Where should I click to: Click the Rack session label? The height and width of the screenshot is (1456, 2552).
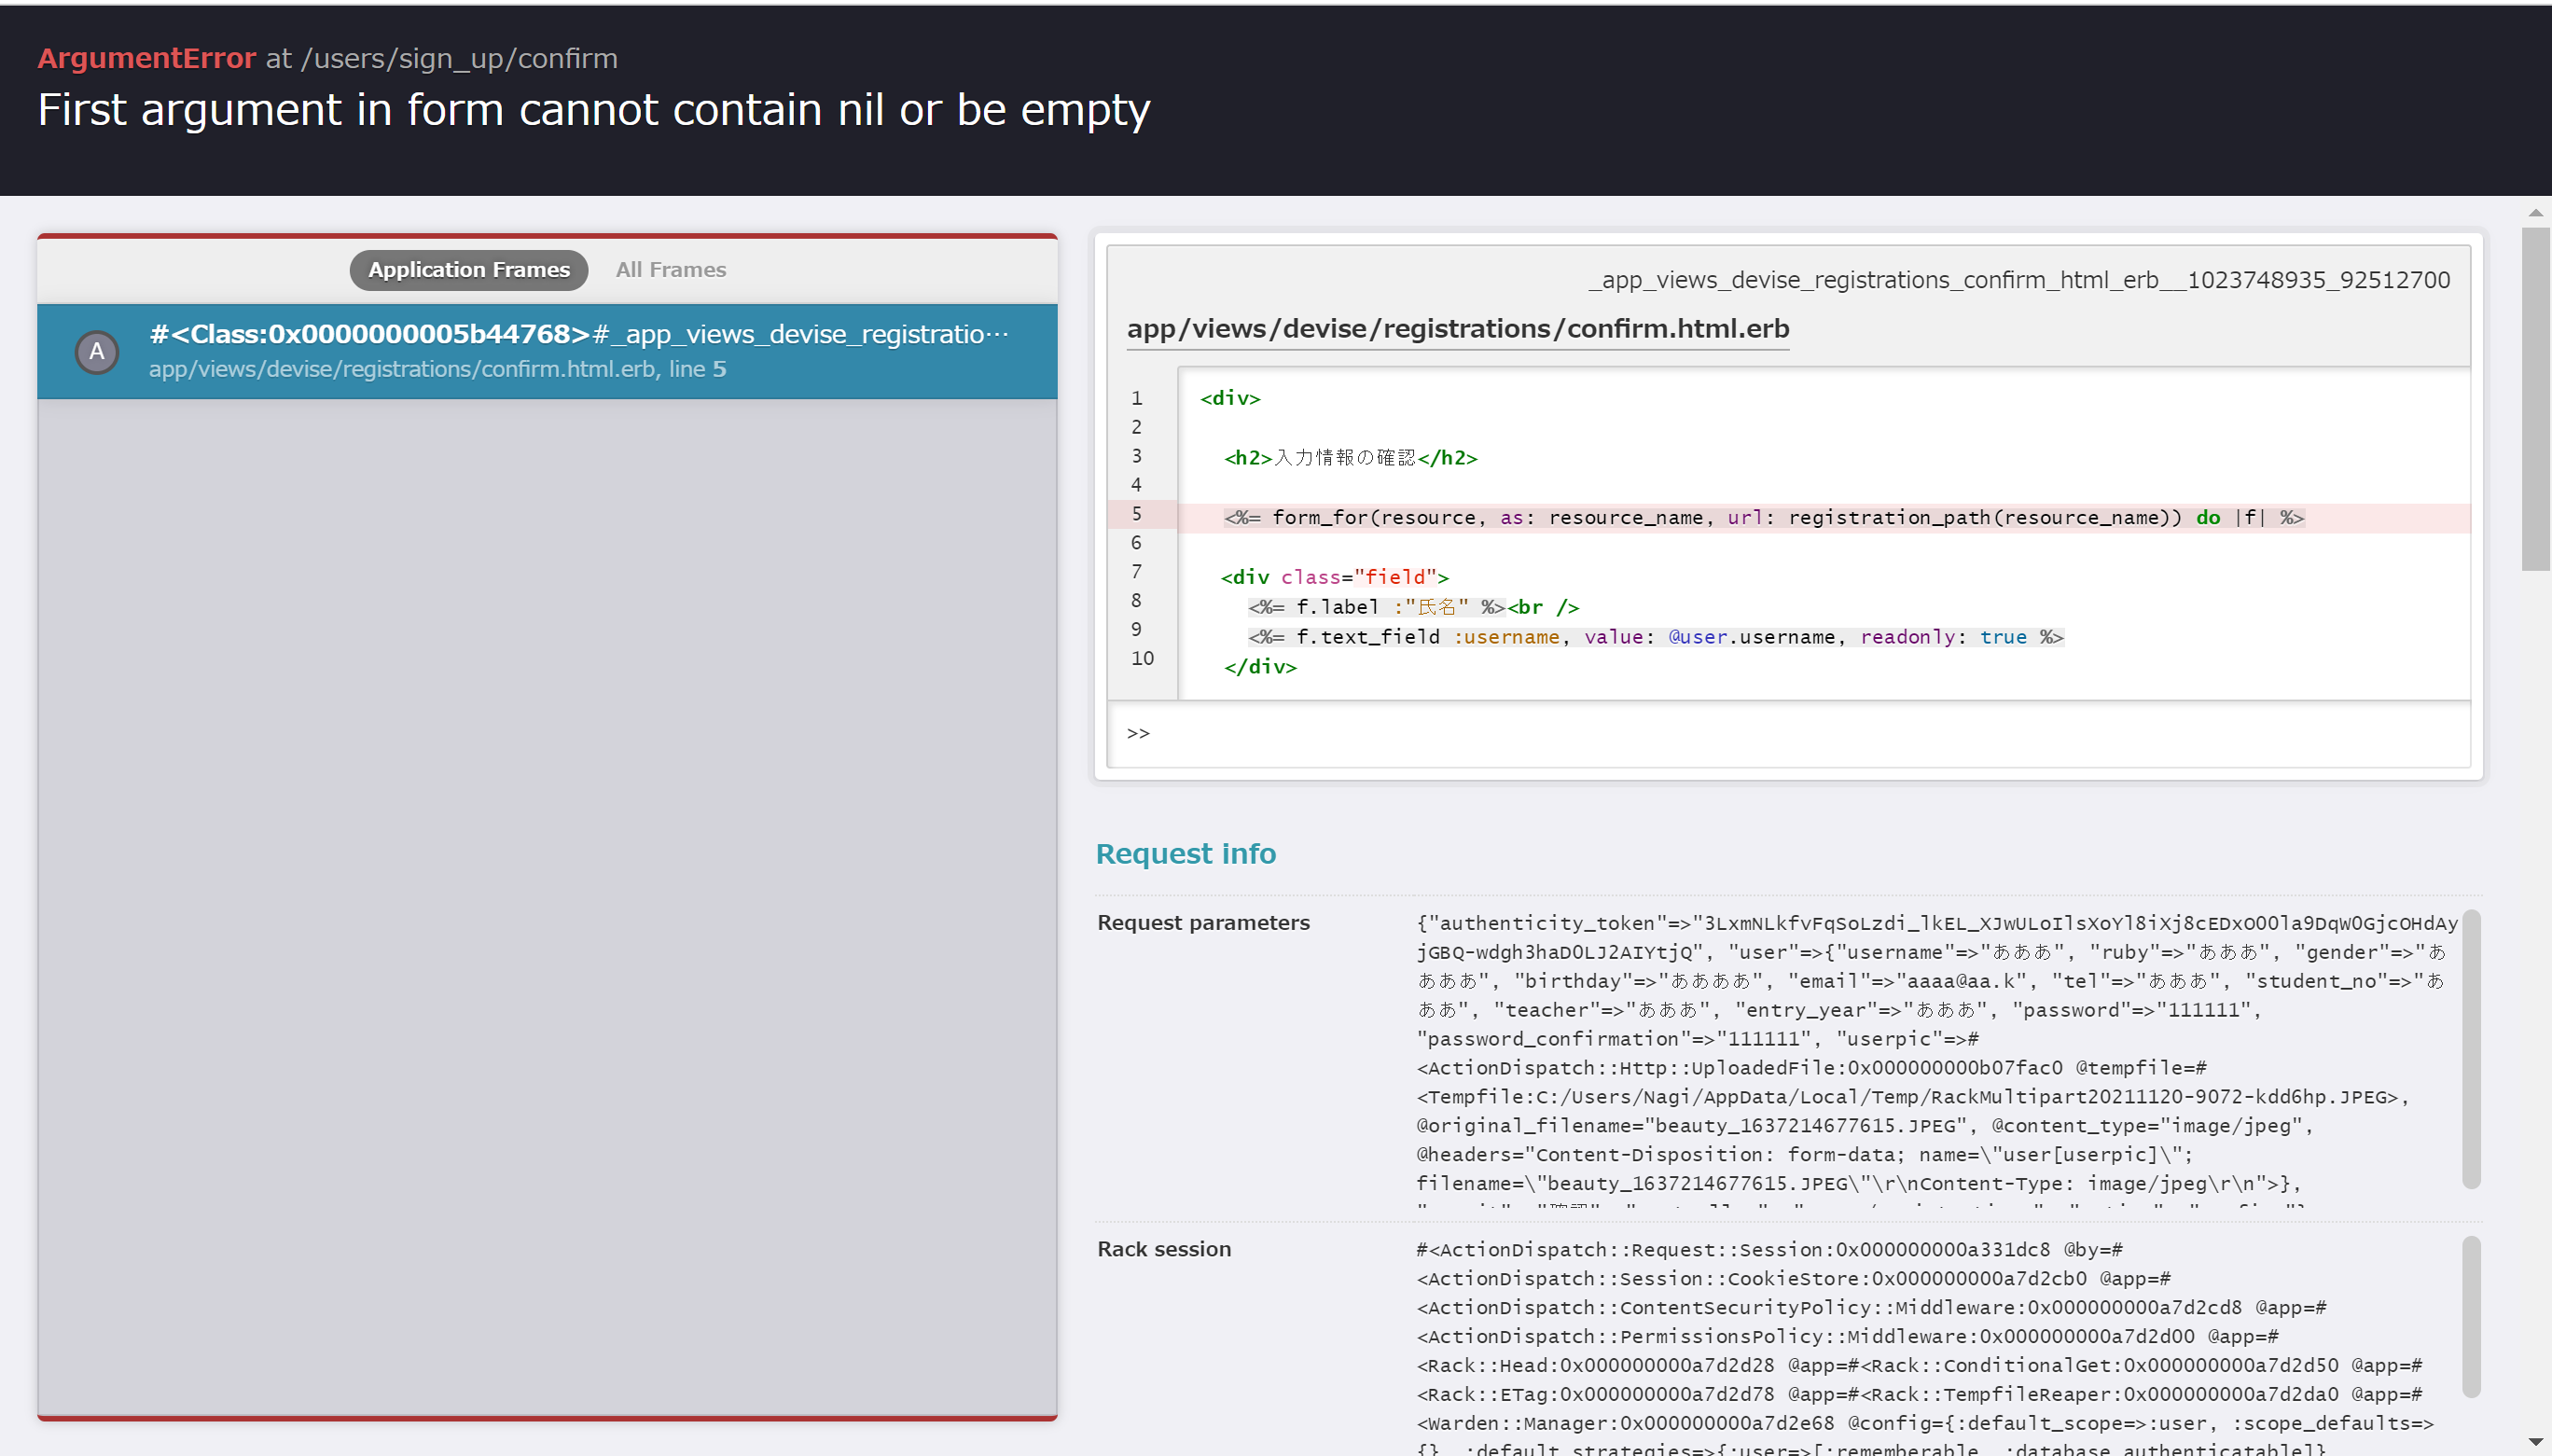tap(1164, 1249)
